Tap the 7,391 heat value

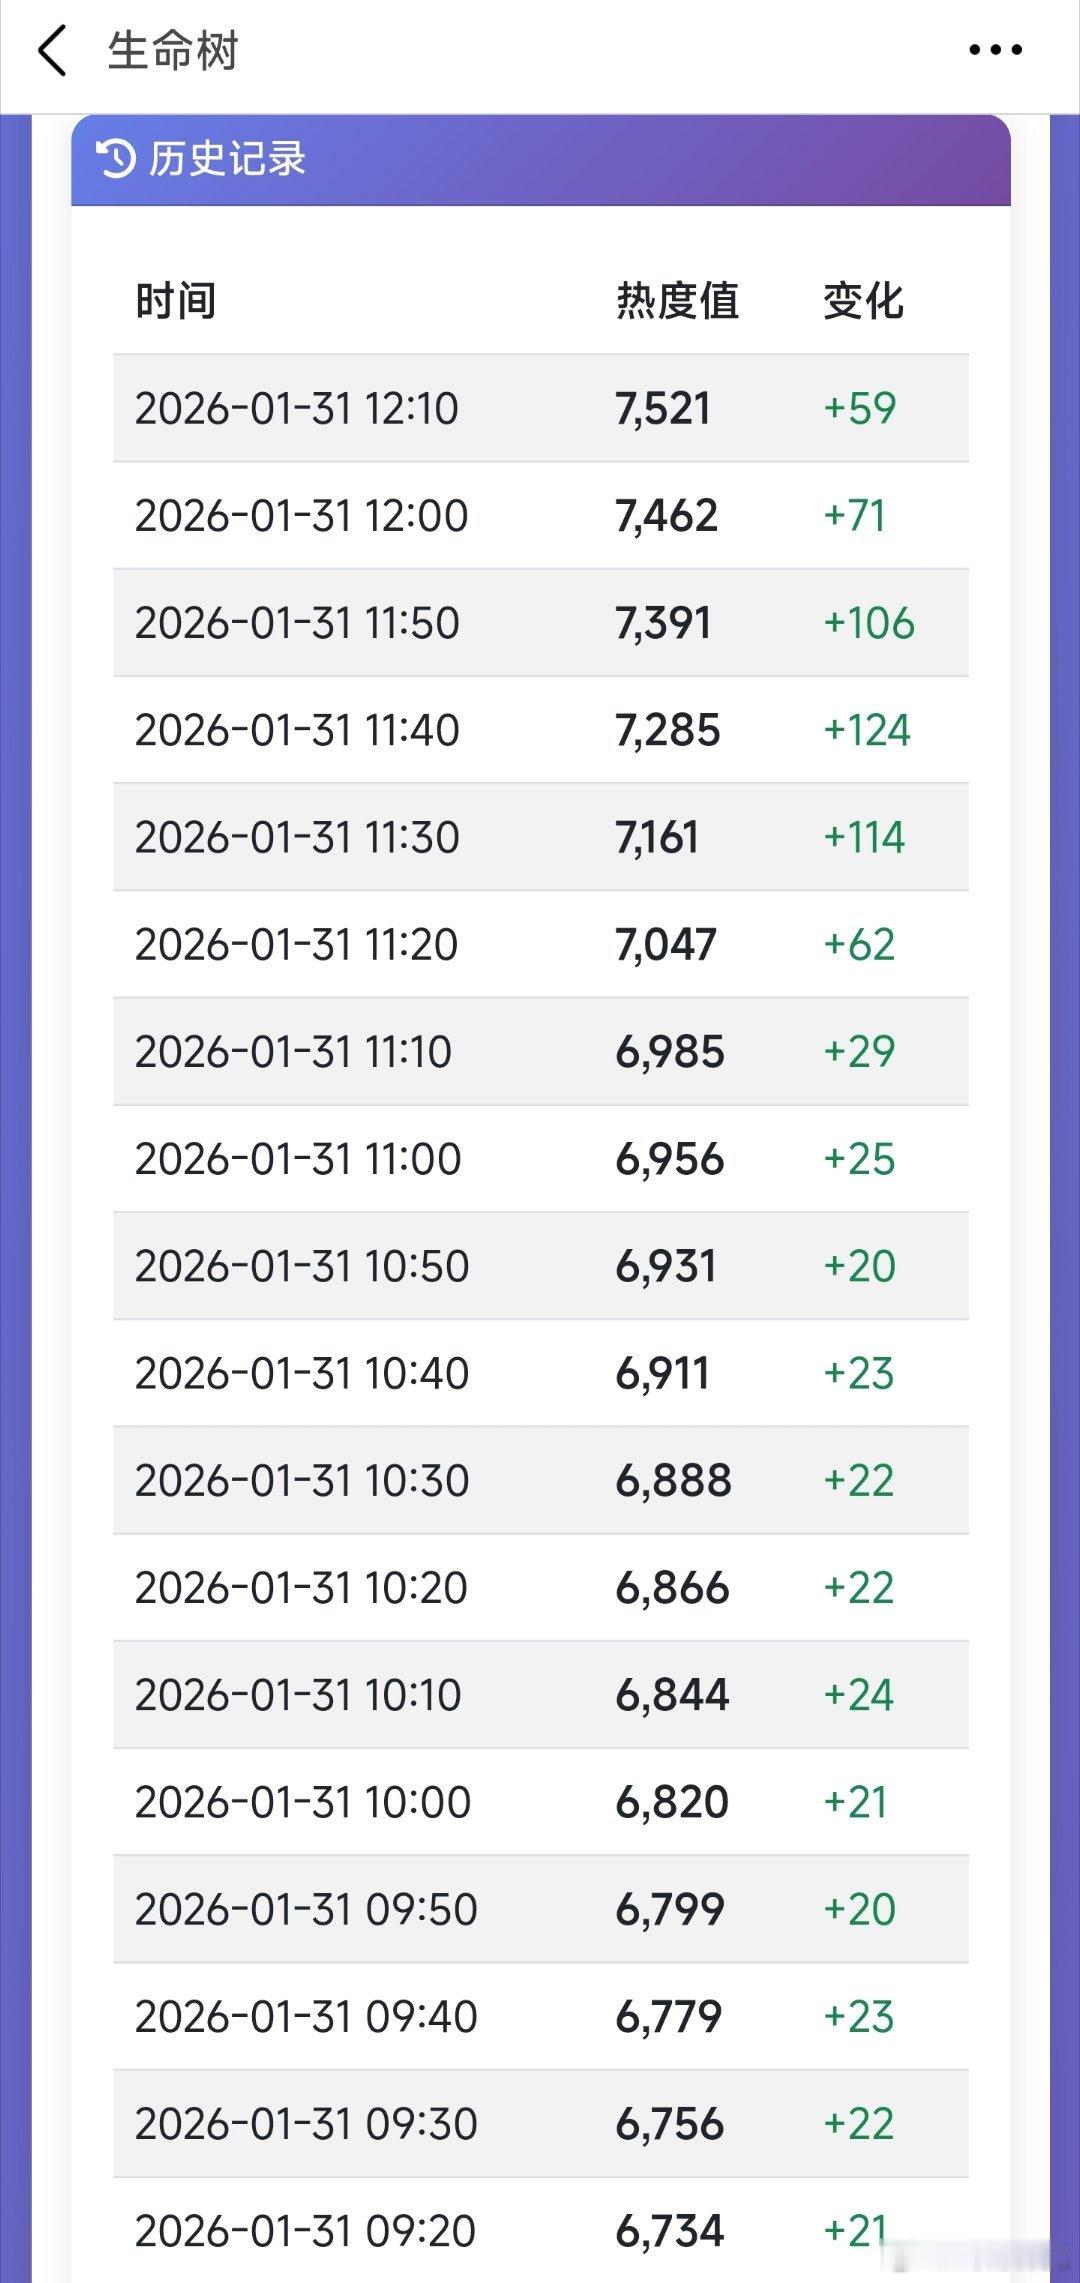pyautogui.click(x=663, y=623)
